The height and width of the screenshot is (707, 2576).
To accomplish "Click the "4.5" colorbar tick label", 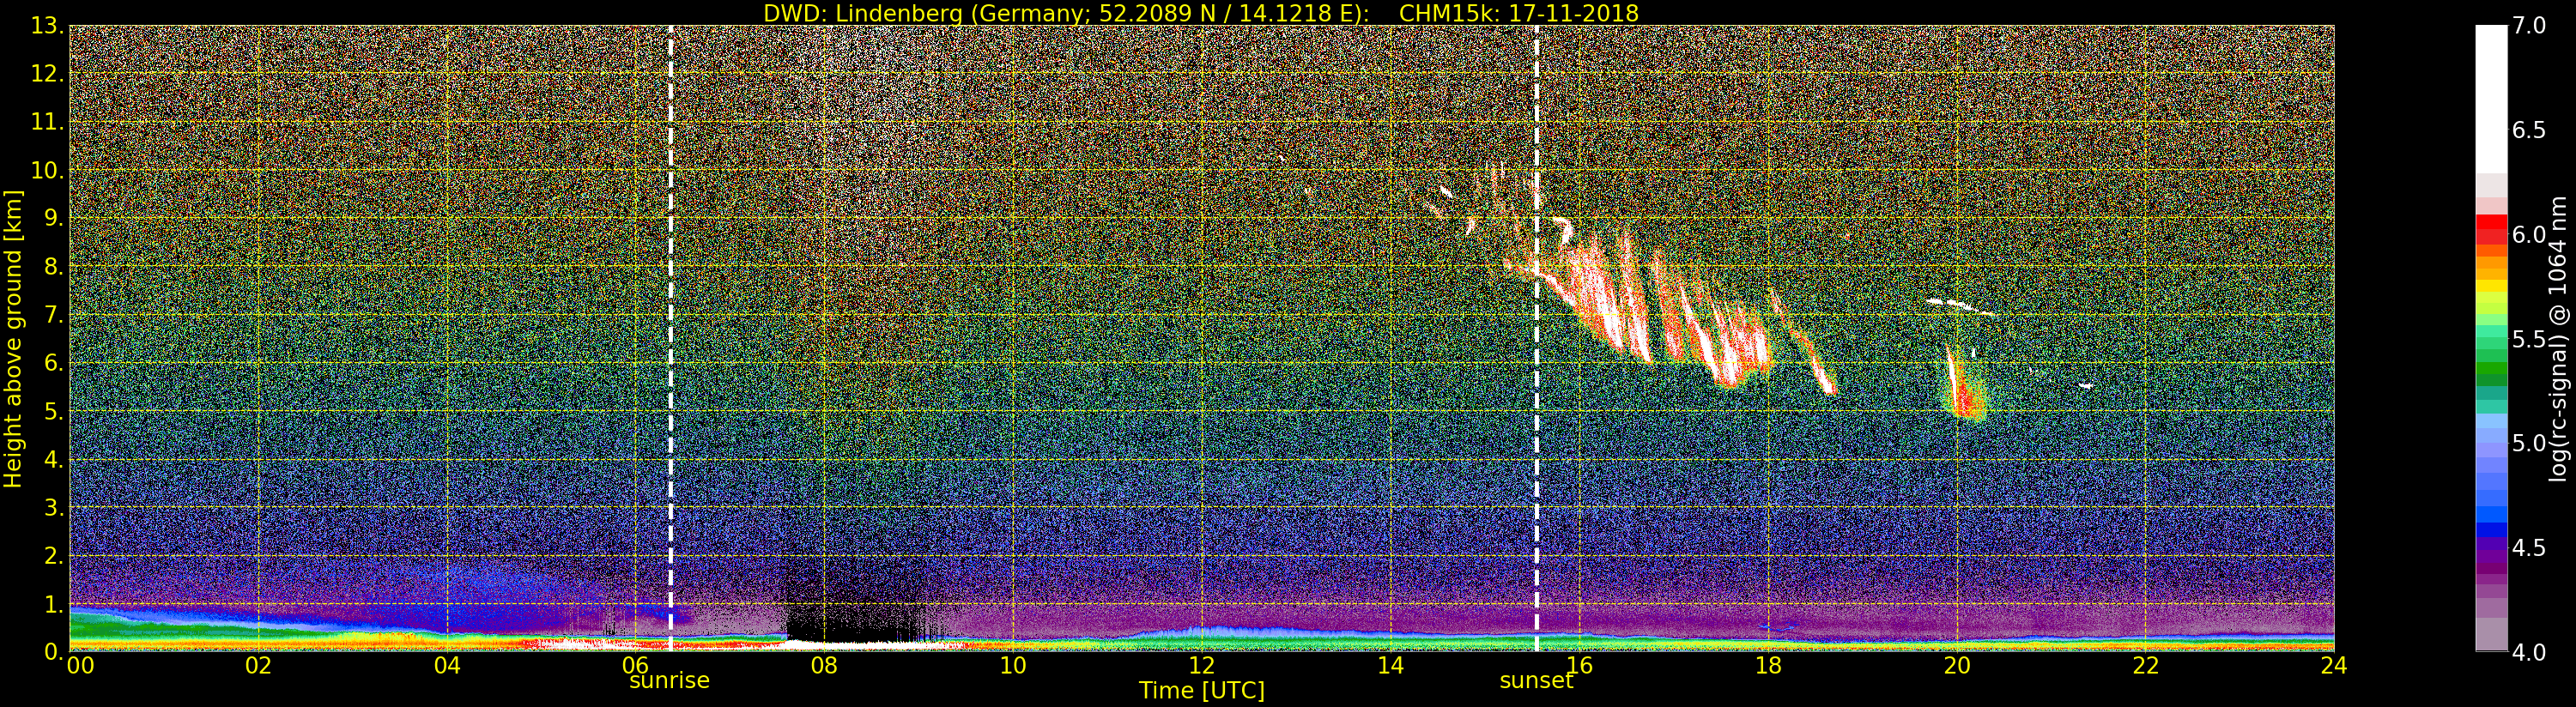I will 2529,548.
